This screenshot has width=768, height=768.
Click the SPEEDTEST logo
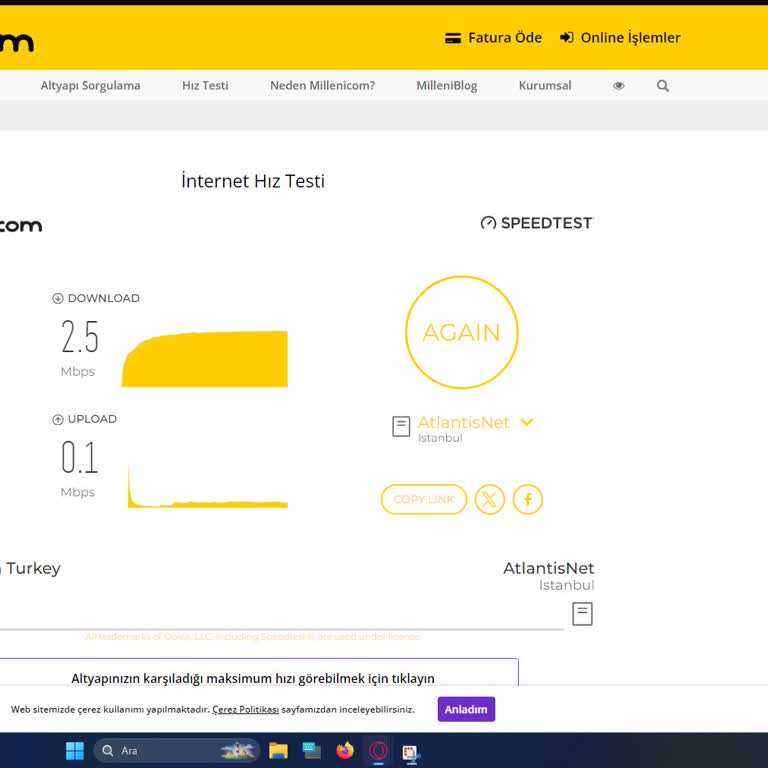[537, 223]
